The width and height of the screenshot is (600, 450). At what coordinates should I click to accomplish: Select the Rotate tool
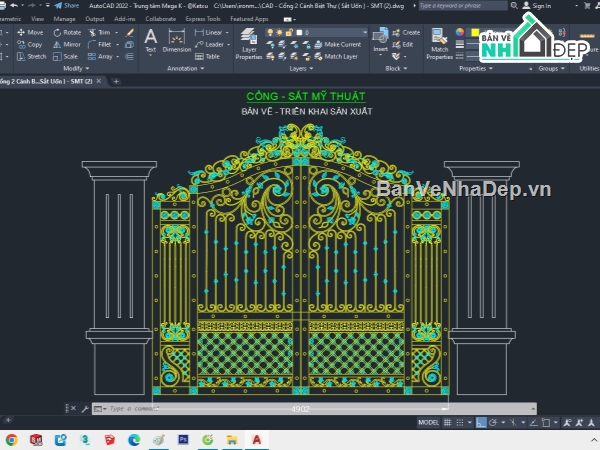pos(67,33)
